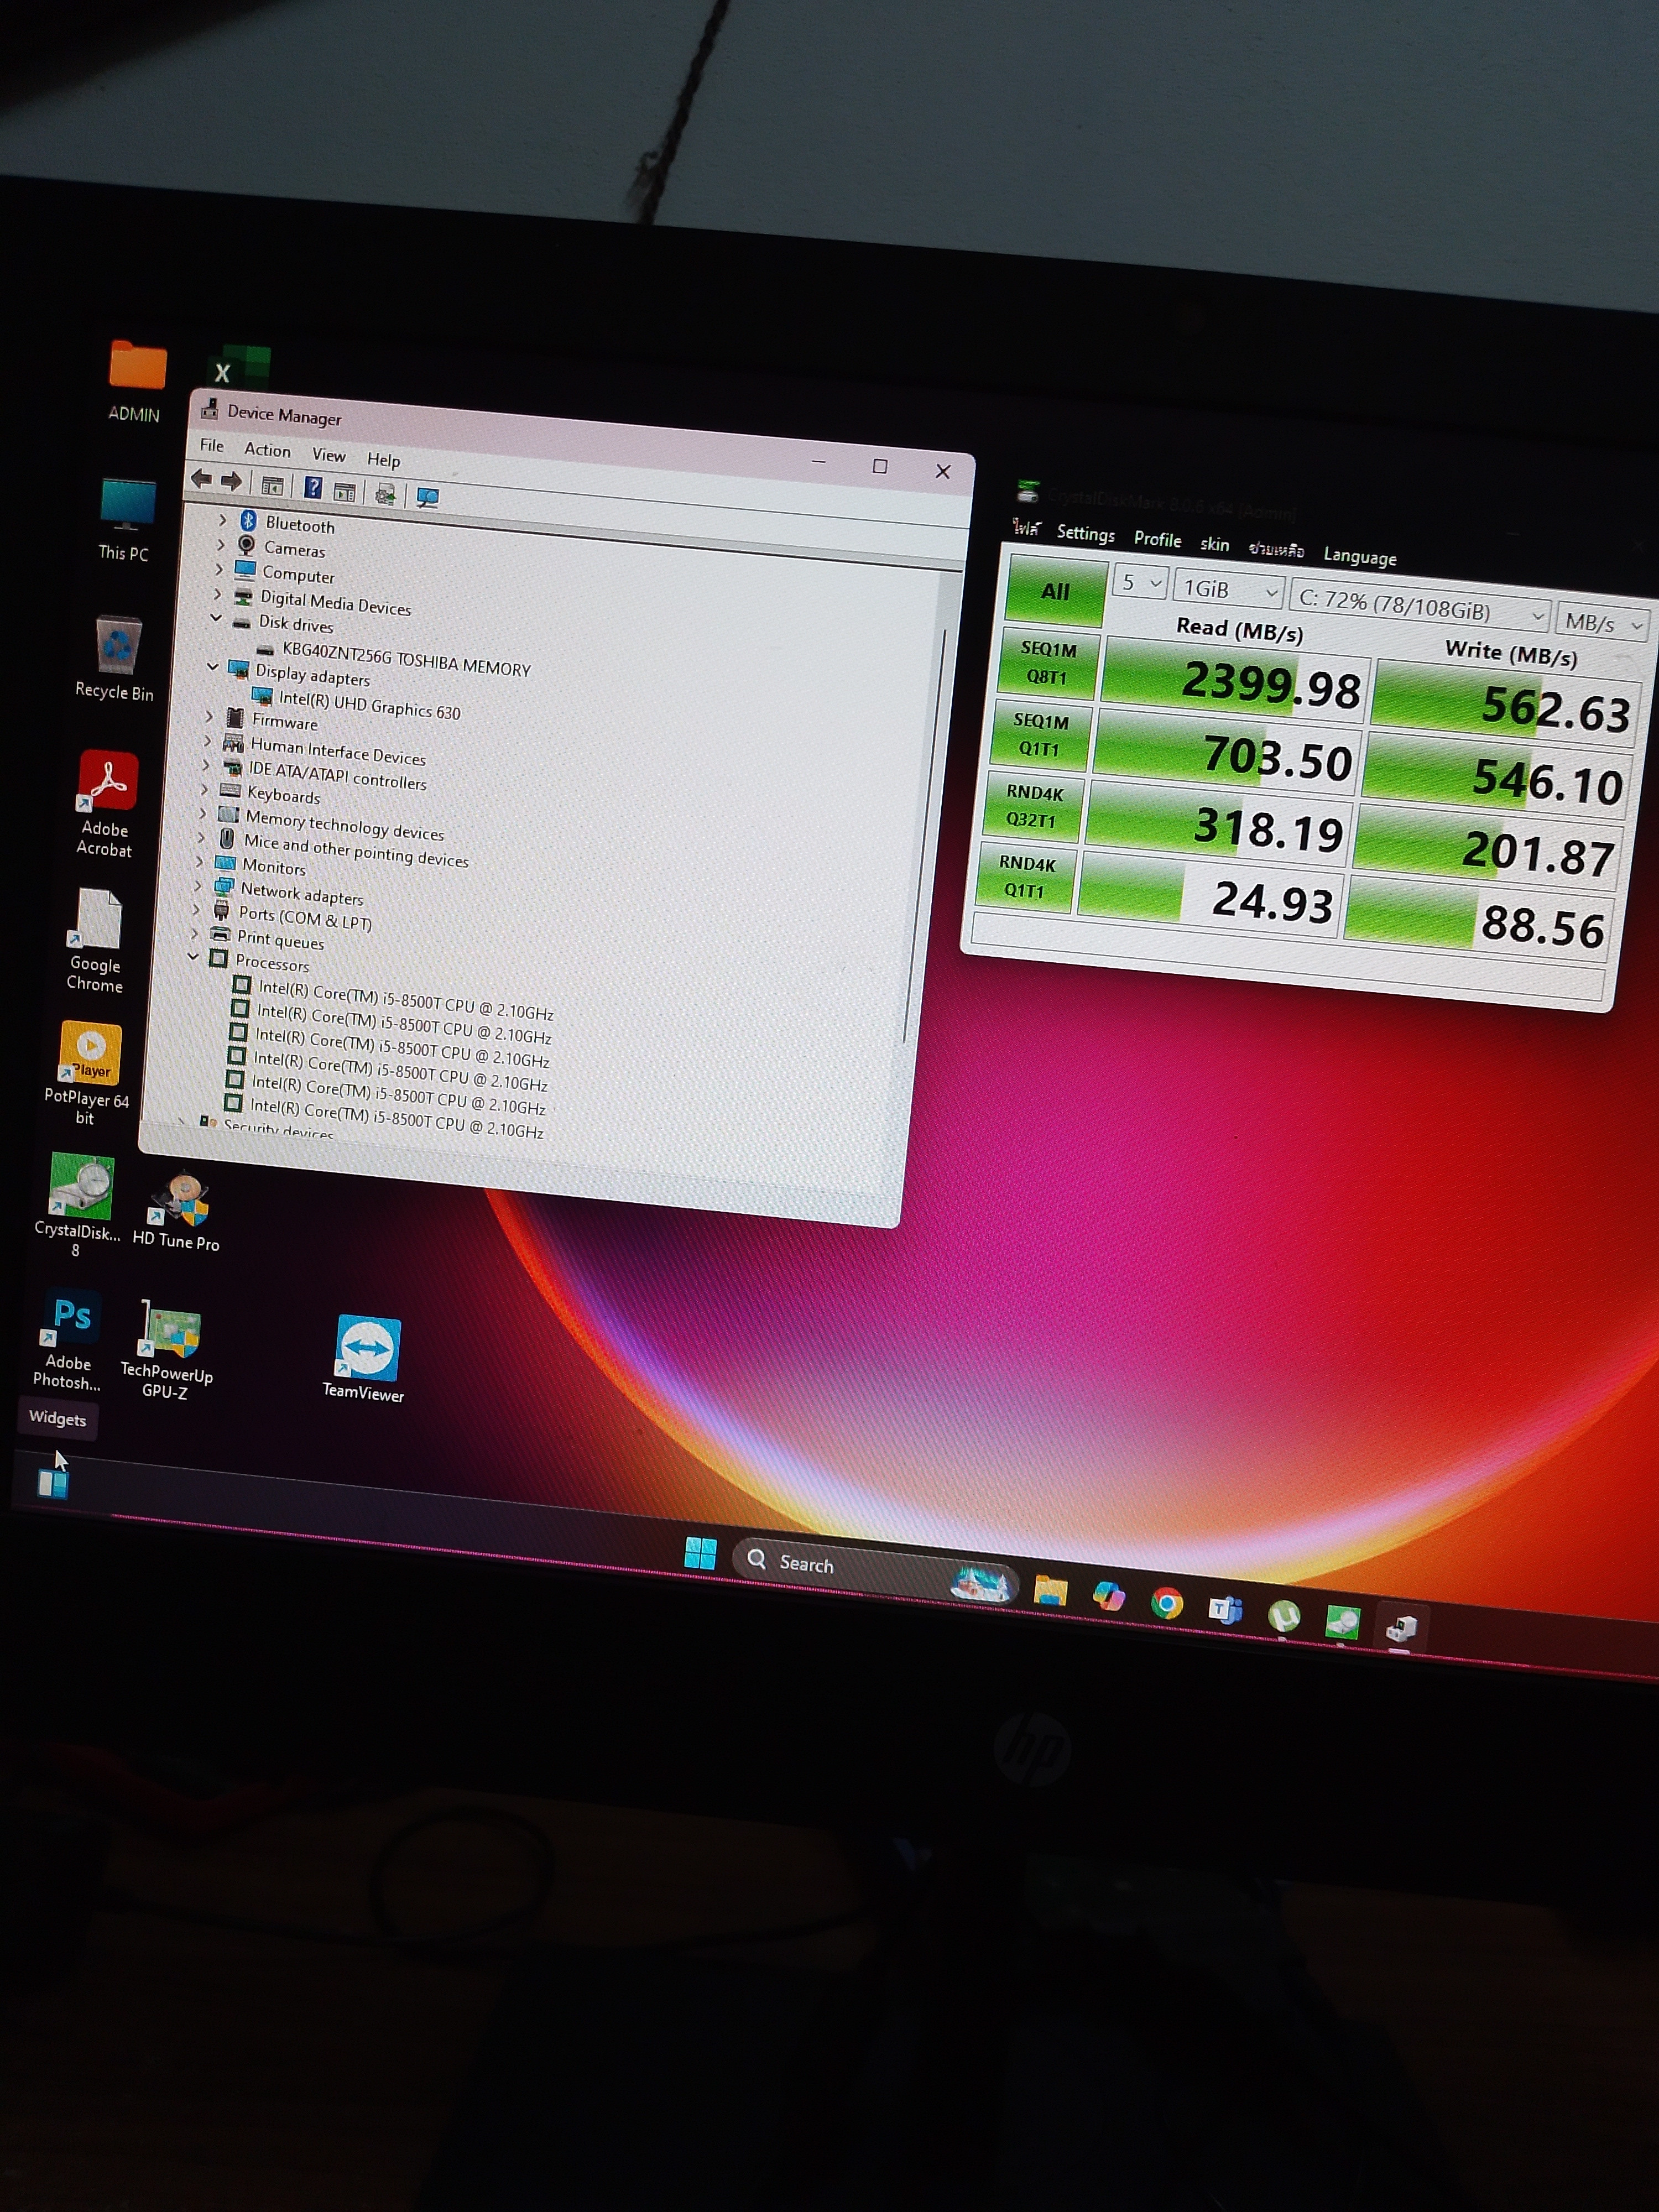Open the Profile menu in CrystalDiskMark
Image resolution: width=1659 pixels, height=2212 pixels.
click(x=1158, y=539)
